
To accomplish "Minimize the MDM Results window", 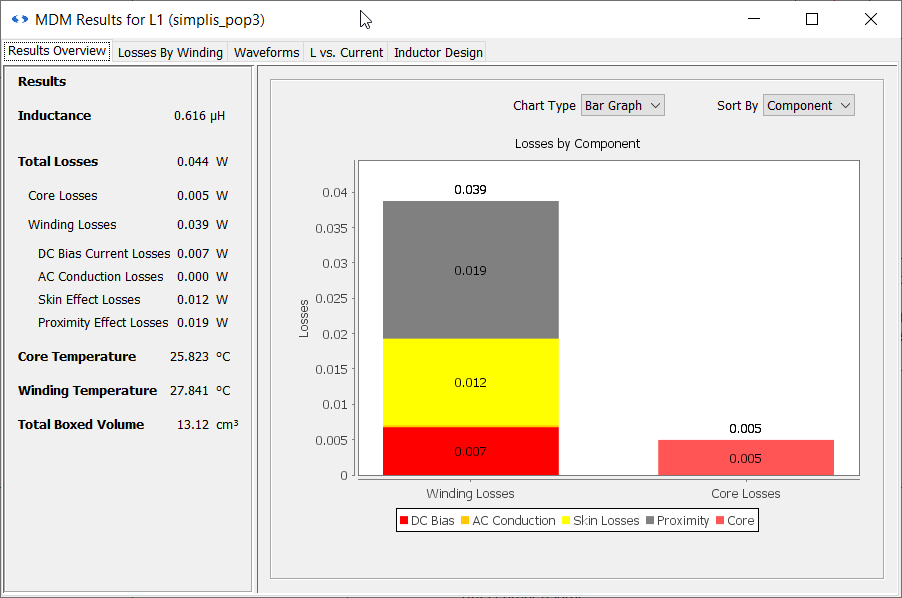I will point(756,20).
